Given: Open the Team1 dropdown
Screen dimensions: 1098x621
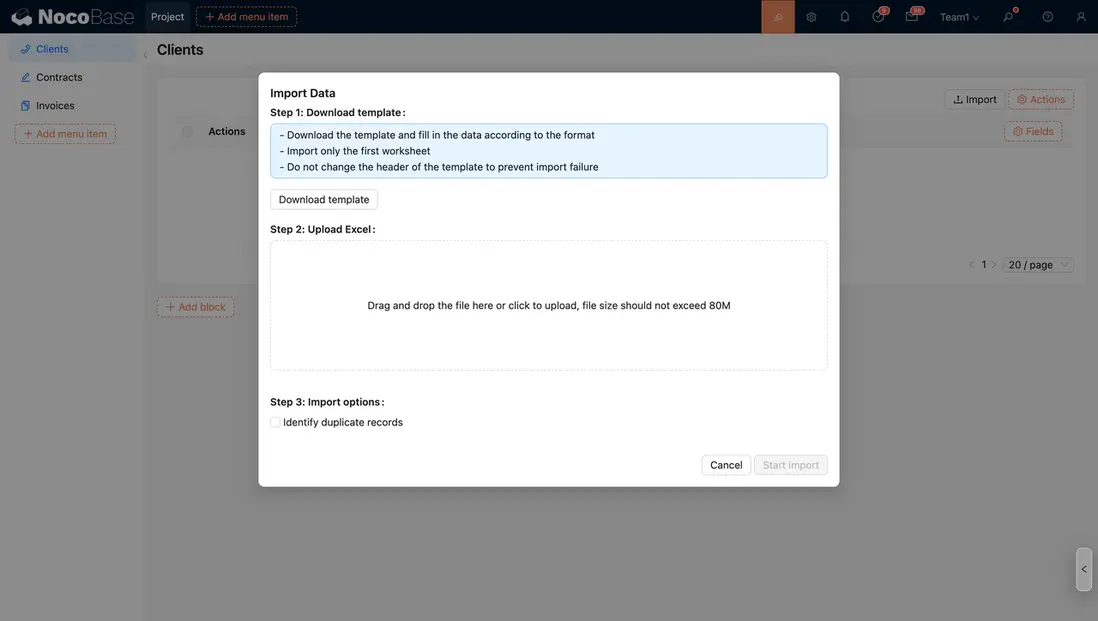Looking at the screenshot, I should tap(959, 17).
